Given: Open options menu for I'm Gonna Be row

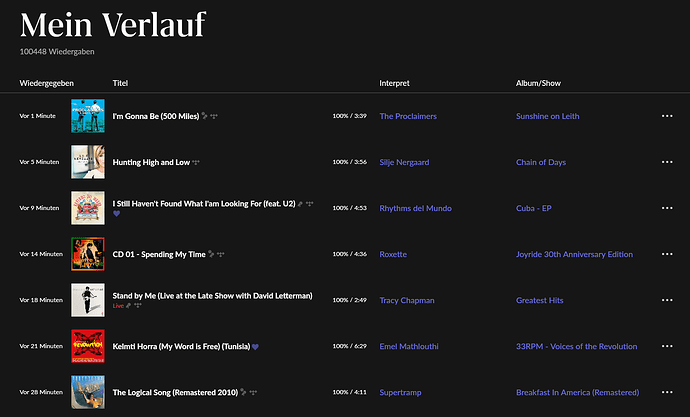Looking at the screenshot, I should click(667, 116).
